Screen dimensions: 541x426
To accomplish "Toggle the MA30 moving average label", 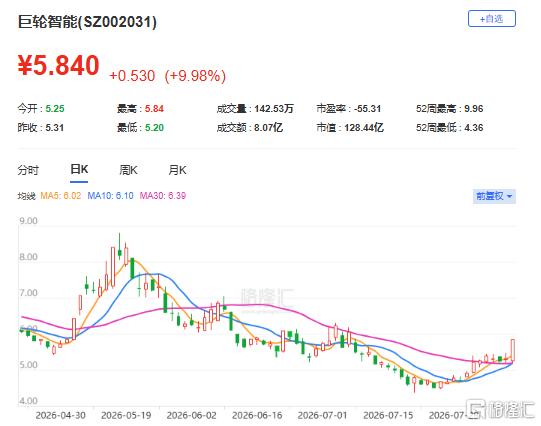I will [x=163, y=196].
